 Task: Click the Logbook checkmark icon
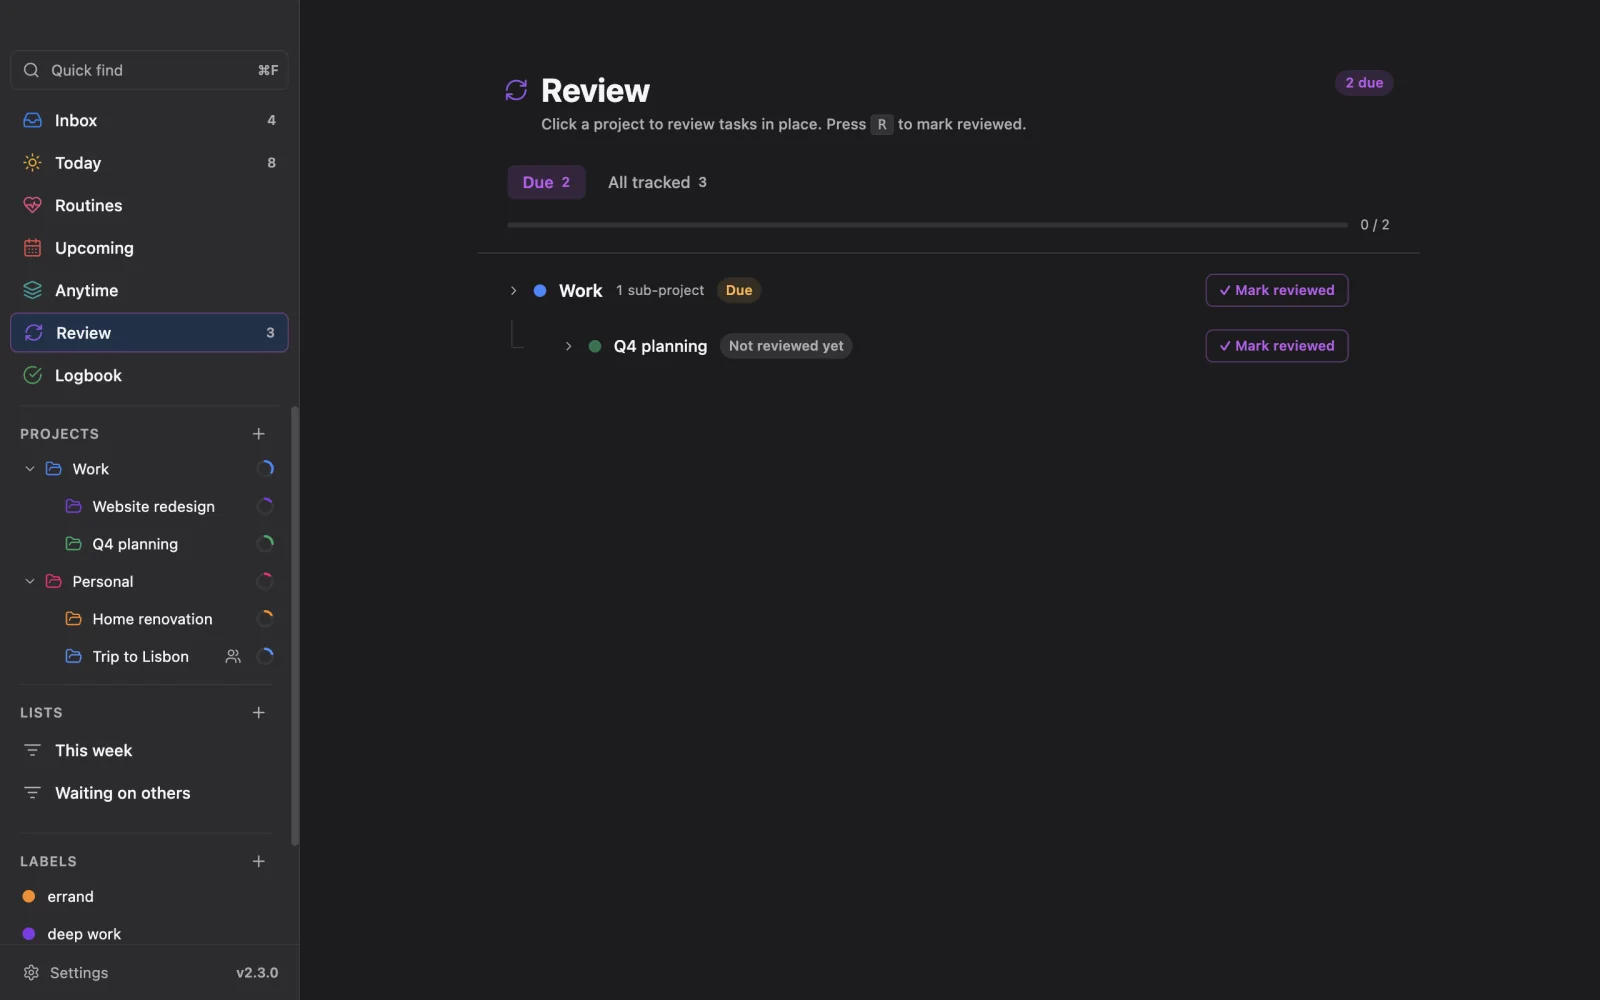(32, 375)
